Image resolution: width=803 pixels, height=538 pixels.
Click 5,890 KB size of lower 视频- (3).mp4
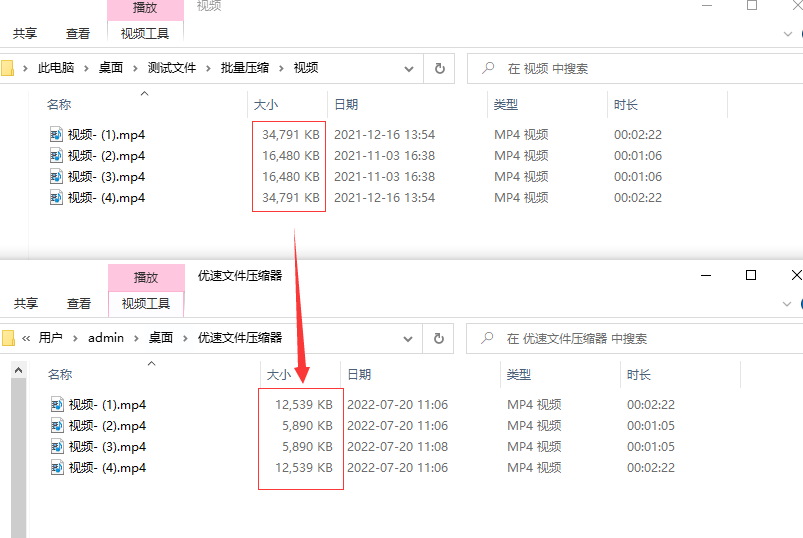click(307, 446)
